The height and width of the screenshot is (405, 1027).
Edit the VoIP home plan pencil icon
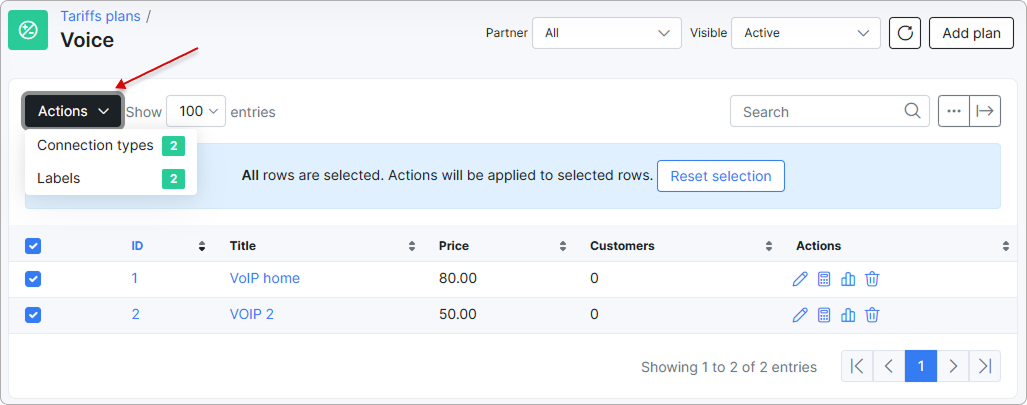[x=800, y=279]
